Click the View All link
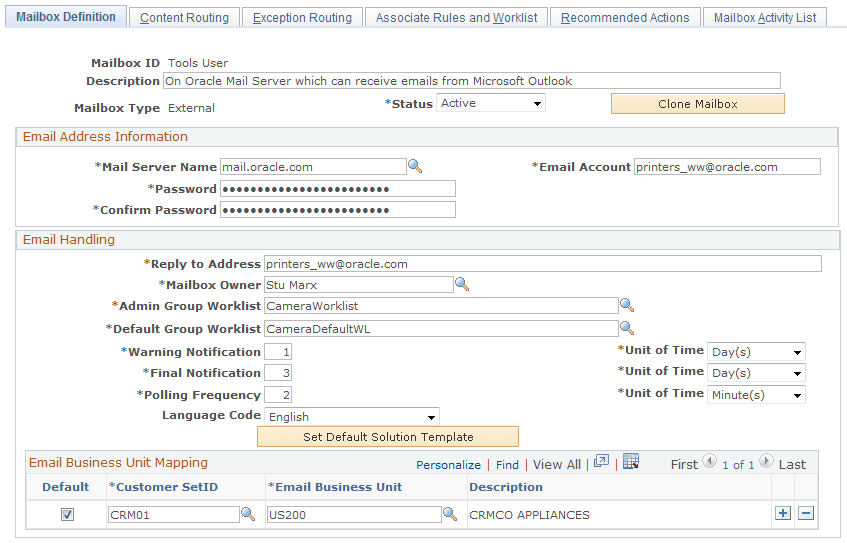The width and height of the screenshot is (847, 543). (557, 465)
